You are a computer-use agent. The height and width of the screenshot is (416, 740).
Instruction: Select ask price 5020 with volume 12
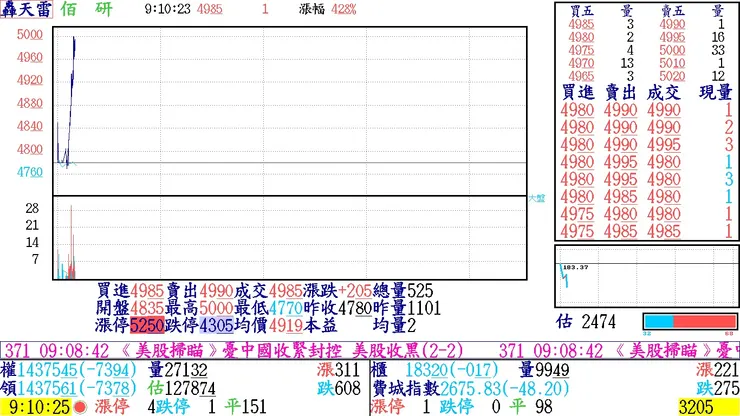pyautogui.click(x=673, y=76)
